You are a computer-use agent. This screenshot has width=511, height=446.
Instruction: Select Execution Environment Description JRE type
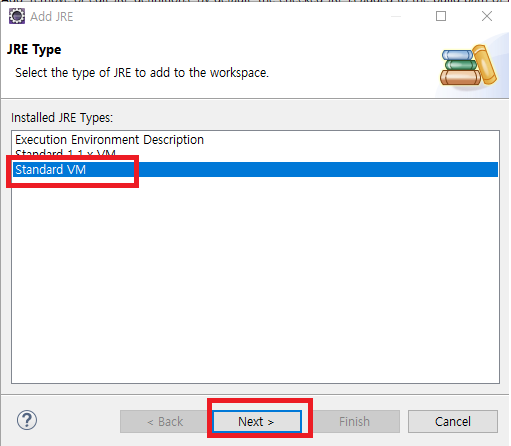click(255, 140)
